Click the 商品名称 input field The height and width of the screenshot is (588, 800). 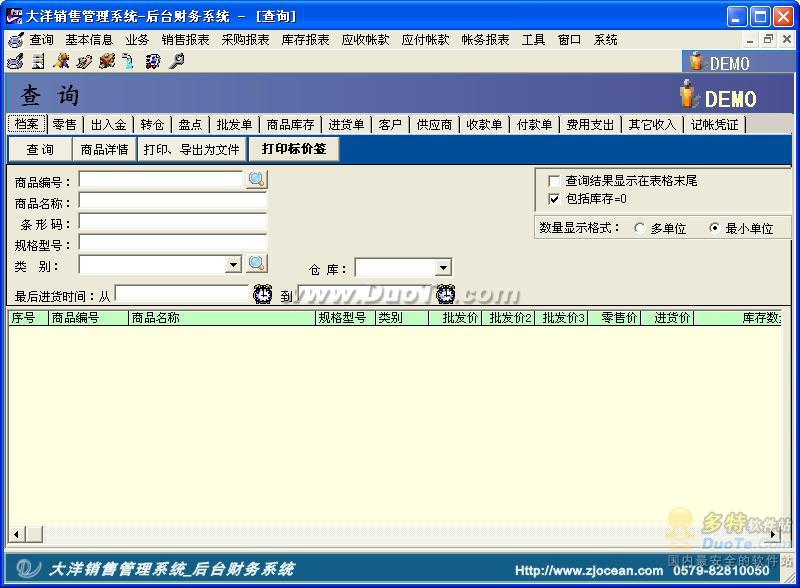coord(172,201)
